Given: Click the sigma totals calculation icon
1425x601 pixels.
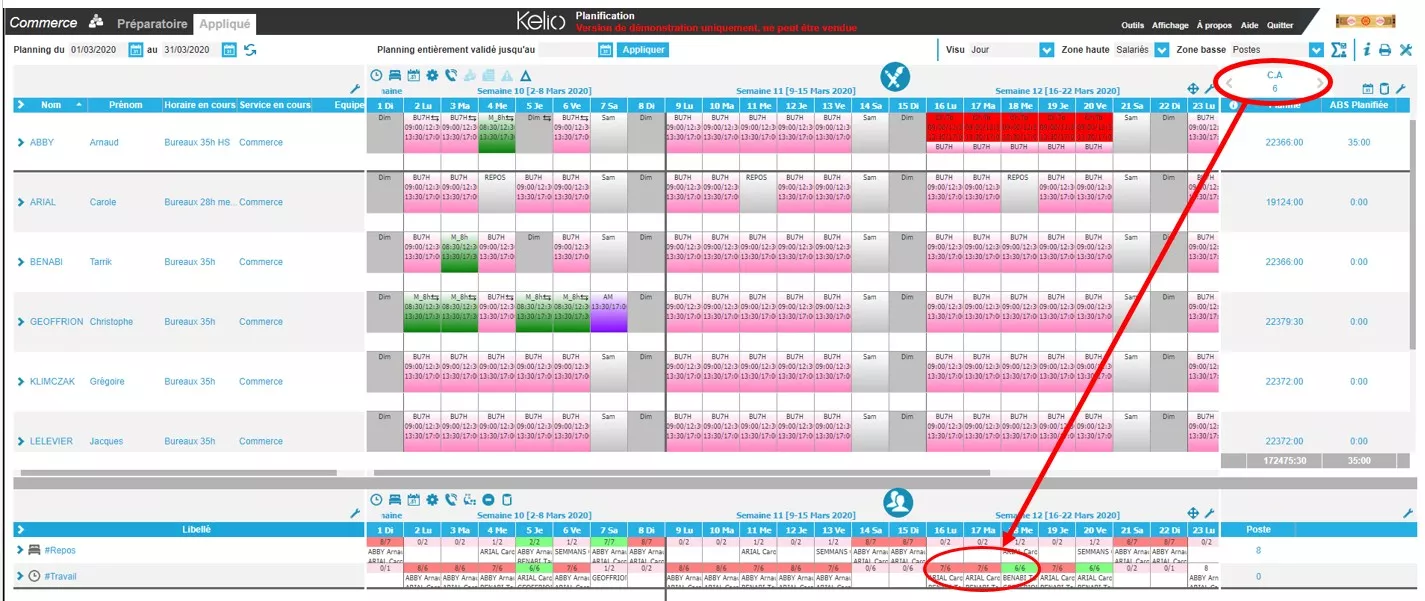Looking at the screenshot, I should pos(1339,50).
